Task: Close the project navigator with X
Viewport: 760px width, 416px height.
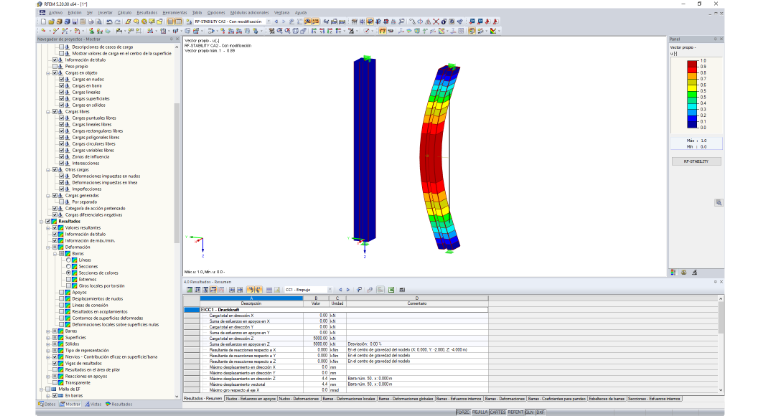Action: (x=177, y=39)
